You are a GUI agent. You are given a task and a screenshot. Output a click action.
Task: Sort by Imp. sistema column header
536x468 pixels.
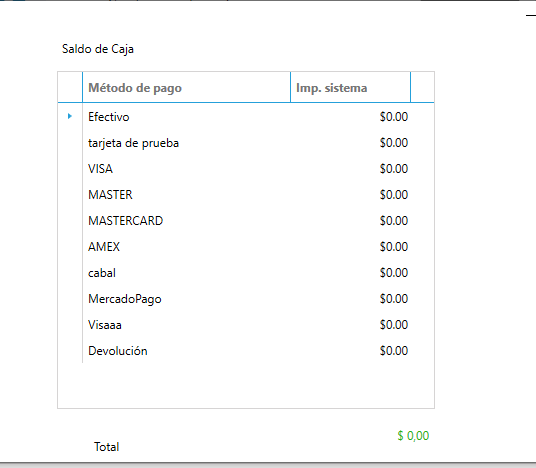[350, 88]
